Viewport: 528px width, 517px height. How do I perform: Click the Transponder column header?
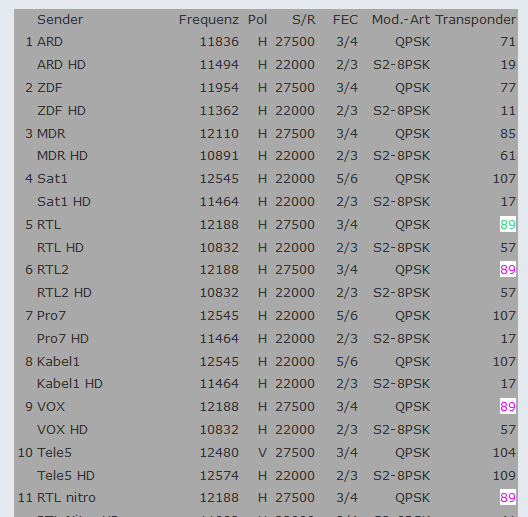(475, 20)
